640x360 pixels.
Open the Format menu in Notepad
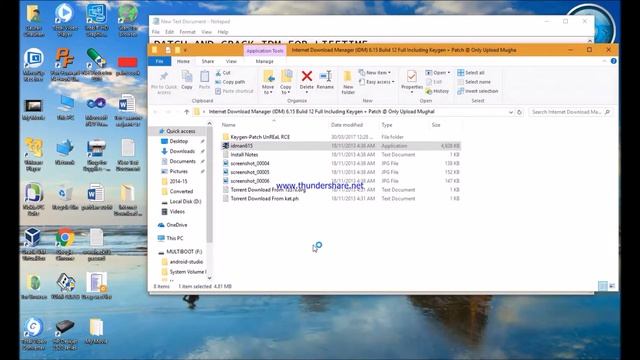pyautogui.click(x=187, y=32)
